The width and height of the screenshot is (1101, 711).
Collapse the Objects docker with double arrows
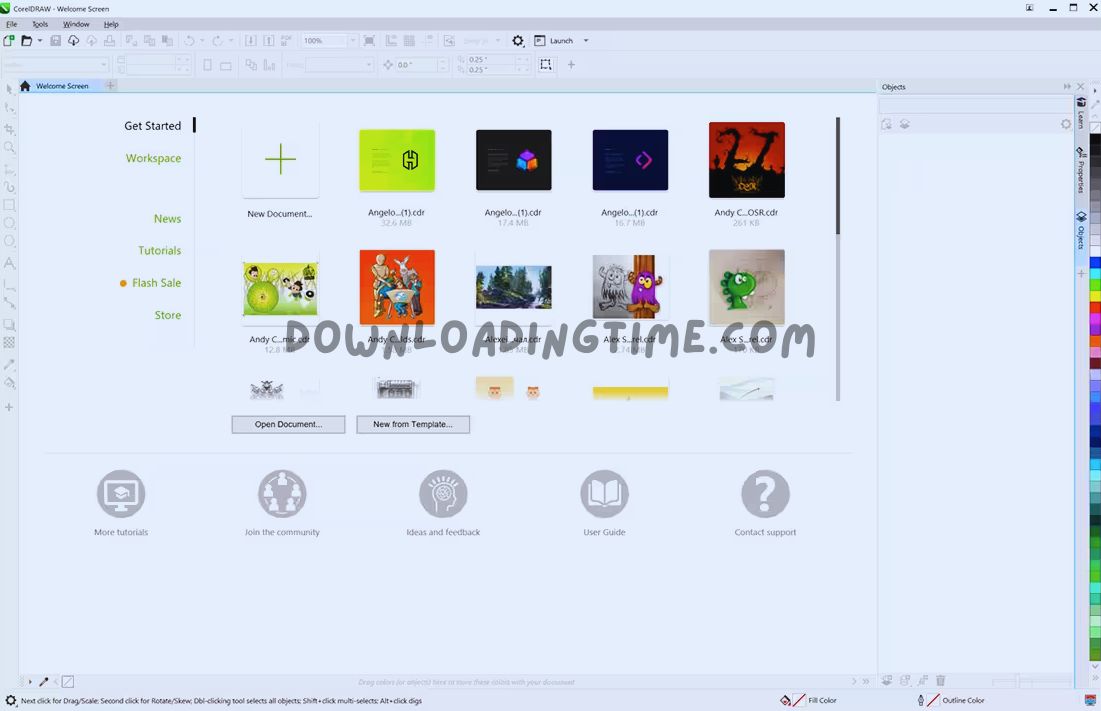(x=1066, y=87)
